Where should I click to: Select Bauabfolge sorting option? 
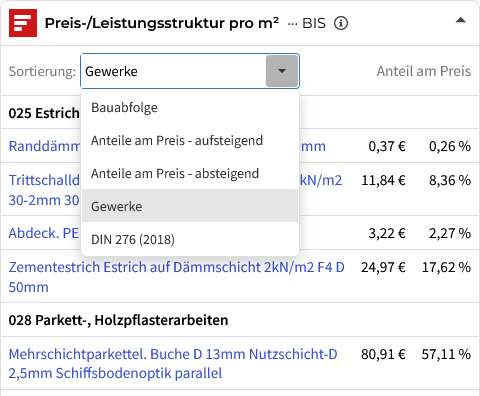click(190, 107)
